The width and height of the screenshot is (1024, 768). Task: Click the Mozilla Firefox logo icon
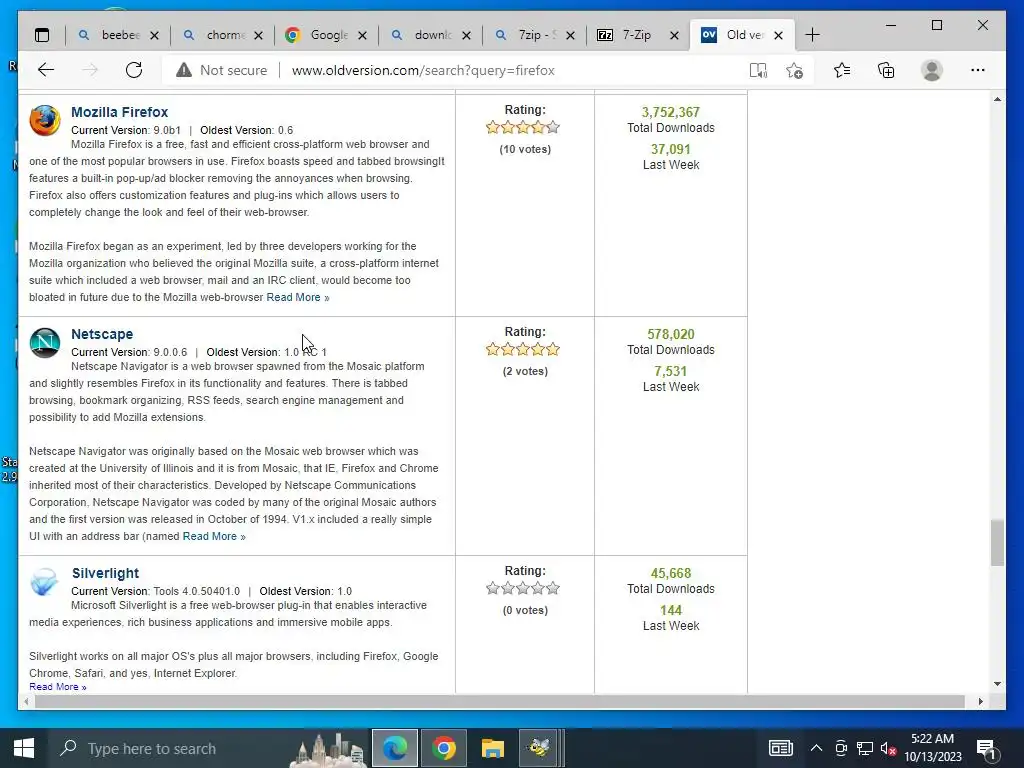(x=44, y=120)
